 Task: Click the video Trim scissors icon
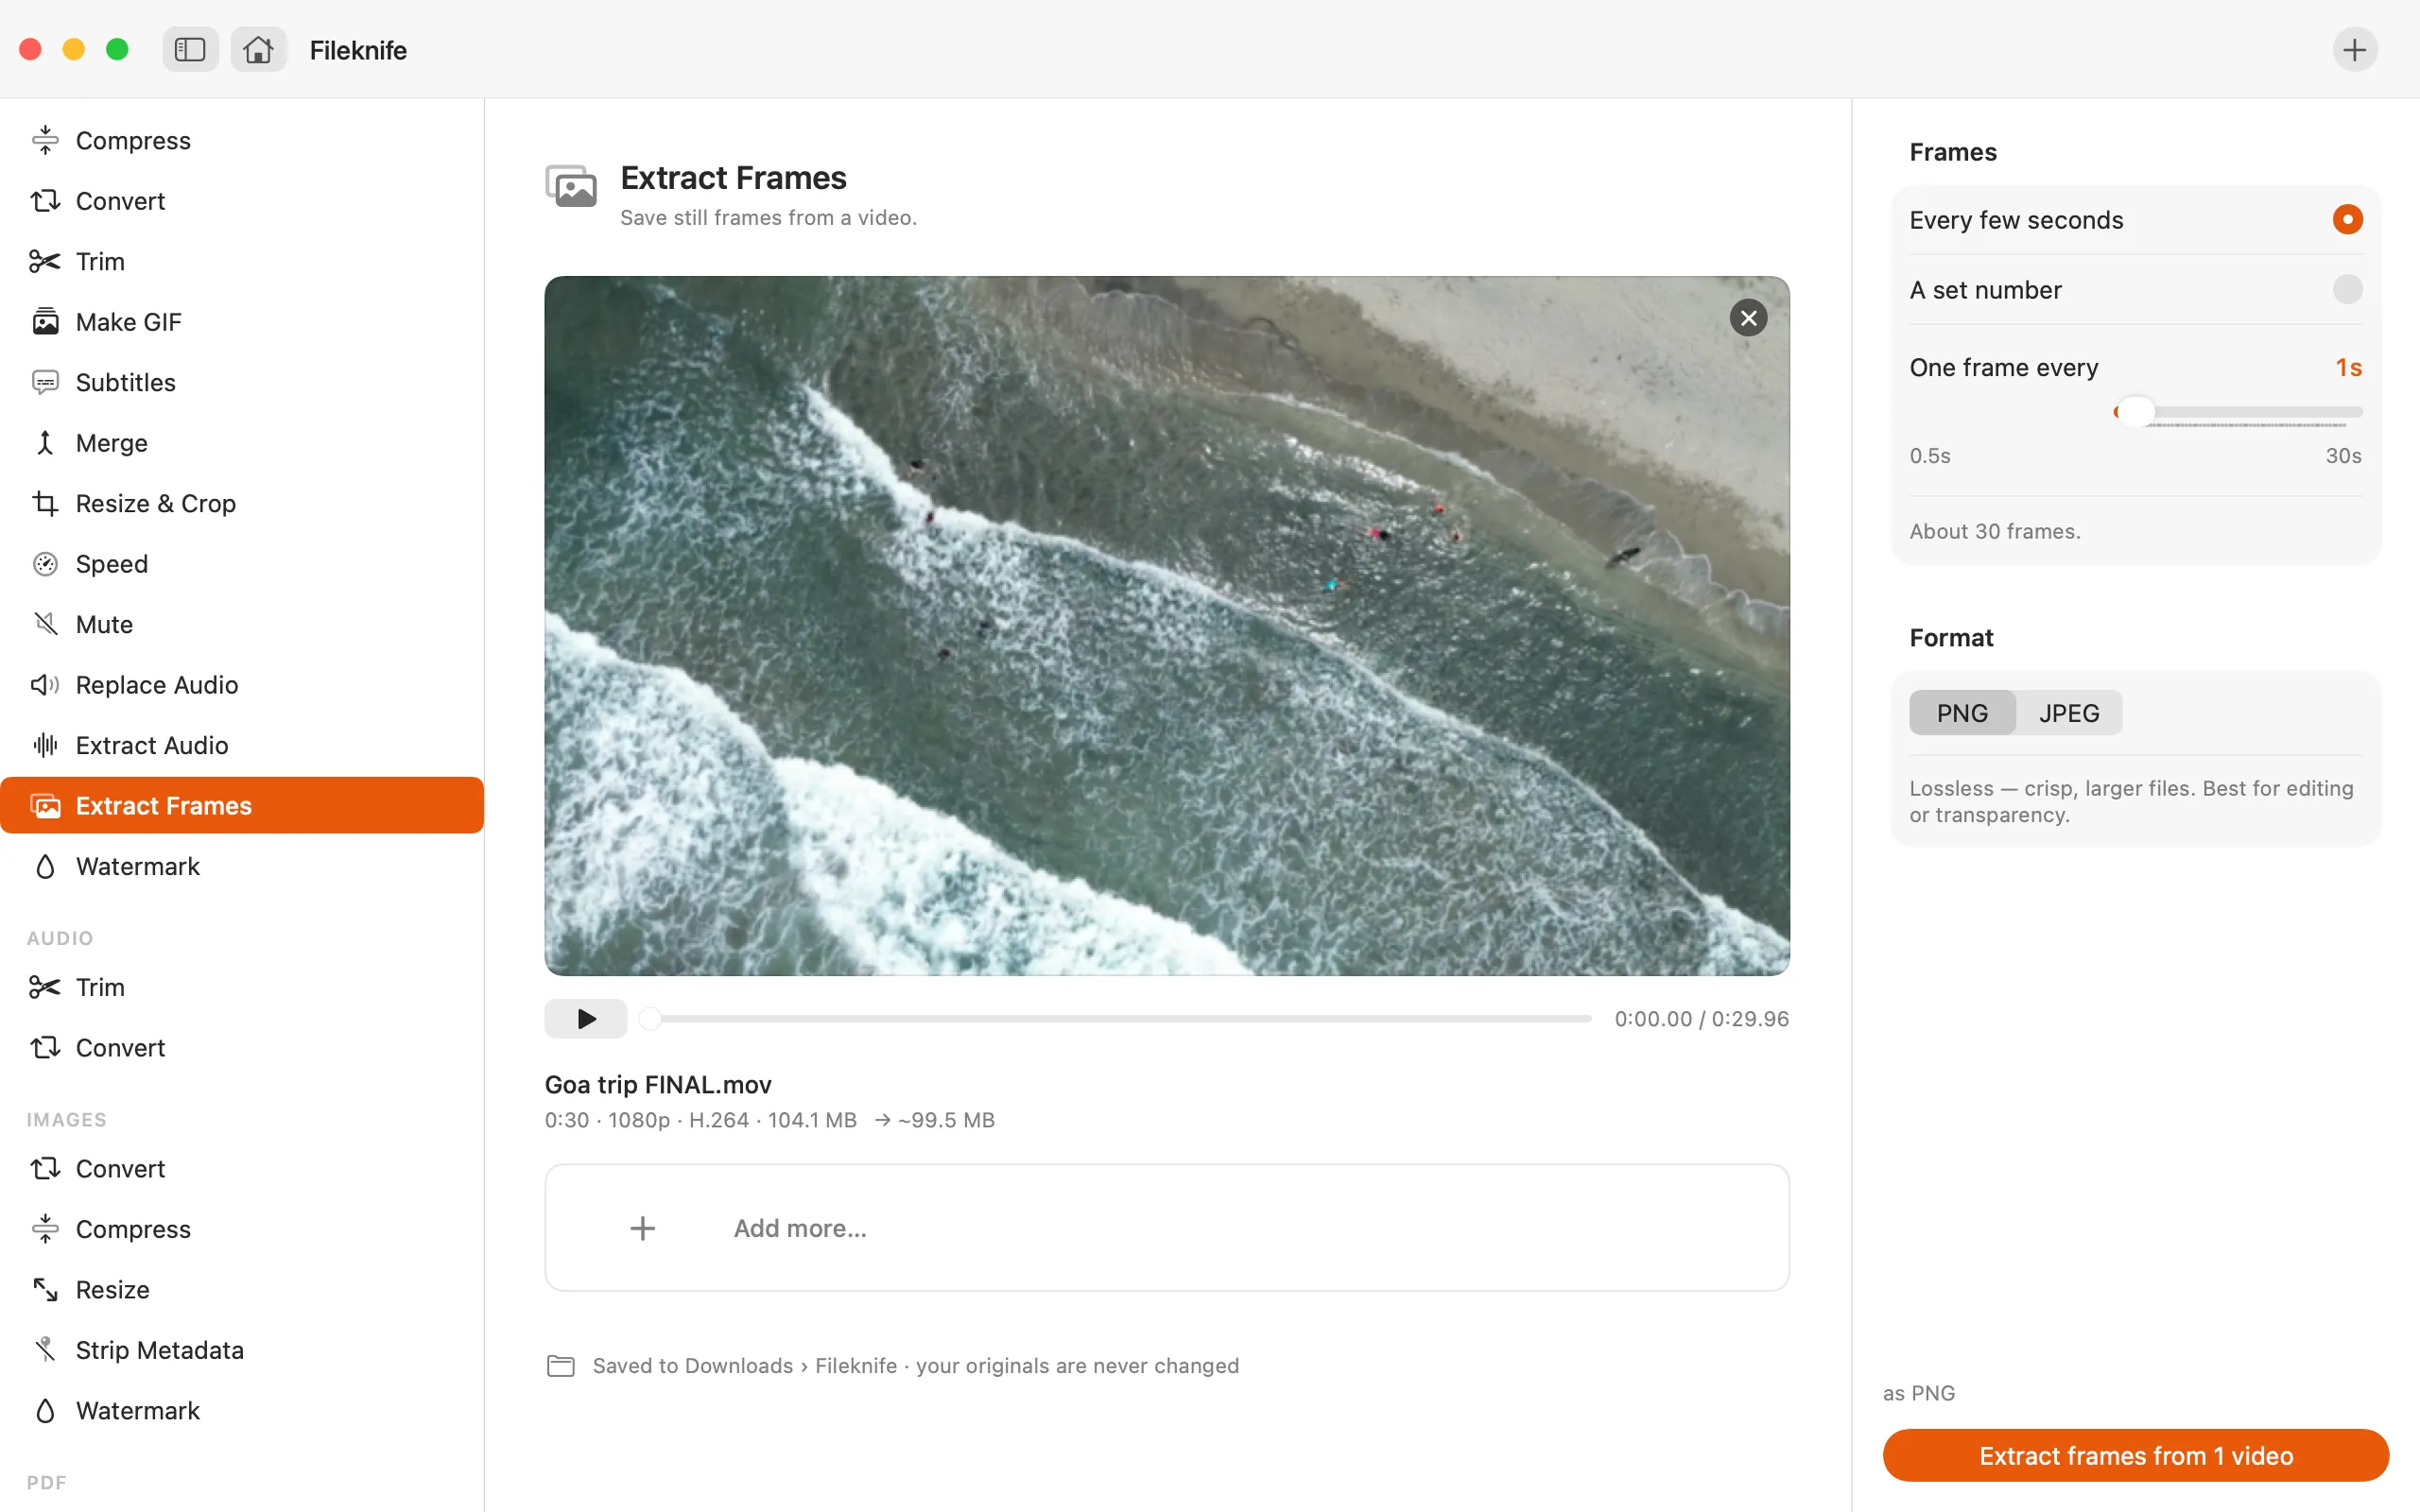click(x=45, y=261)
